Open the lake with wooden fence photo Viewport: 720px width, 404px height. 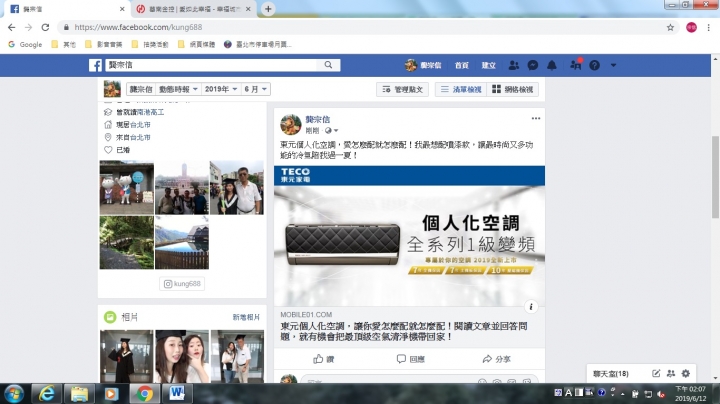point(182,242)
